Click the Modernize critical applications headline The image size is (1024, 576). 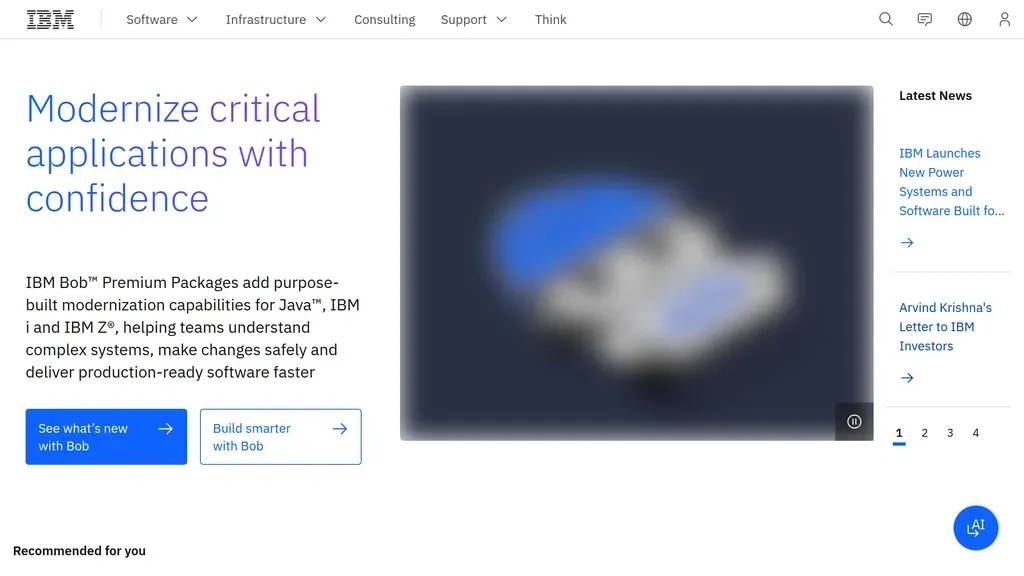point(173,153)
